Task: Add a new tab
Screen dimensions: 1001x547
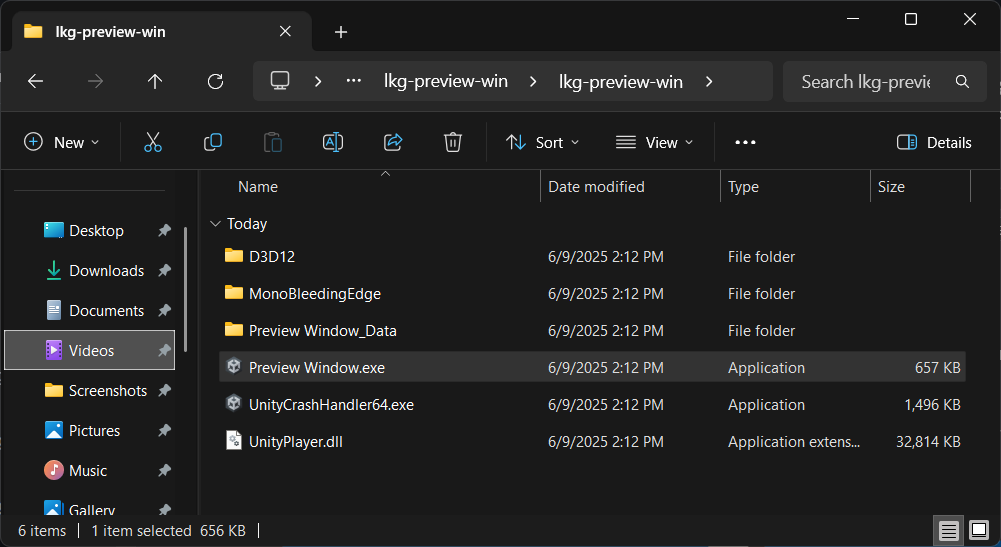Action: [341, 32]
